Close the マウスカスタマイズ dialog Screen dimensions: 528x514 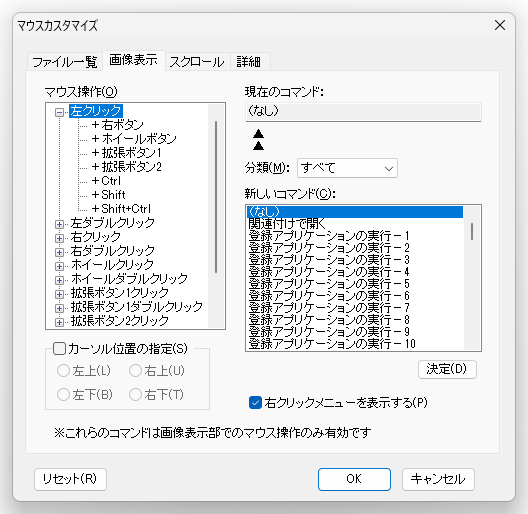click(x=500, y=25)
